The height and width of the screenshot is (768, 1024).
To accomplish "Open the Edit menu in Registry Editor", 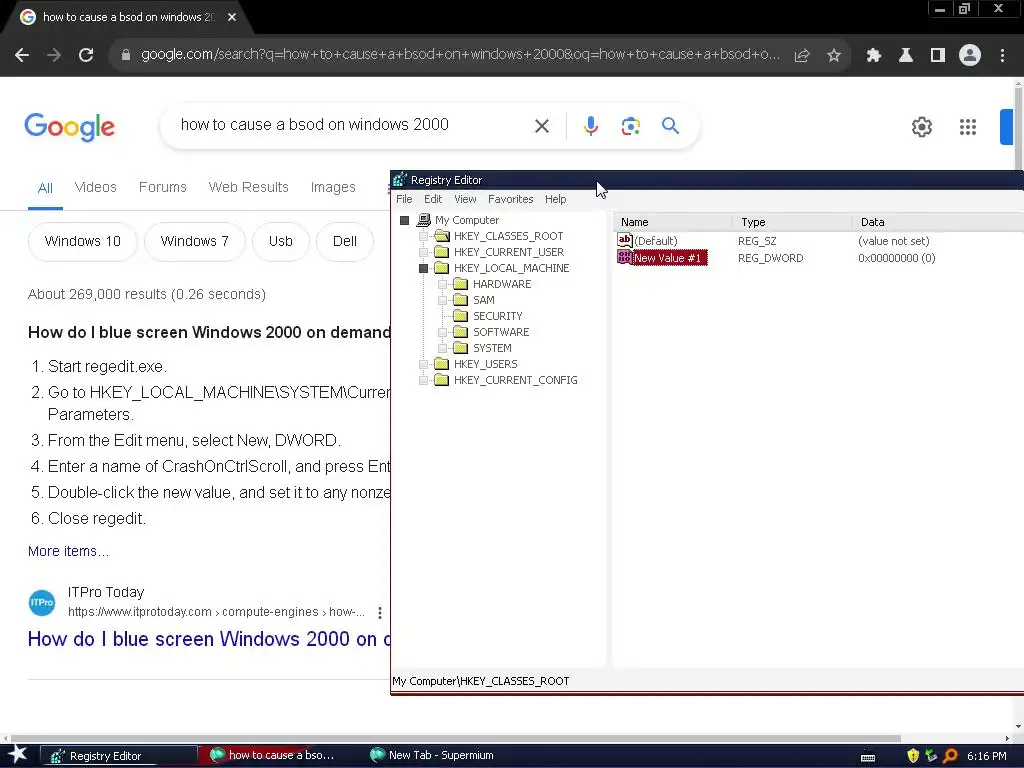I will point(433,199).
